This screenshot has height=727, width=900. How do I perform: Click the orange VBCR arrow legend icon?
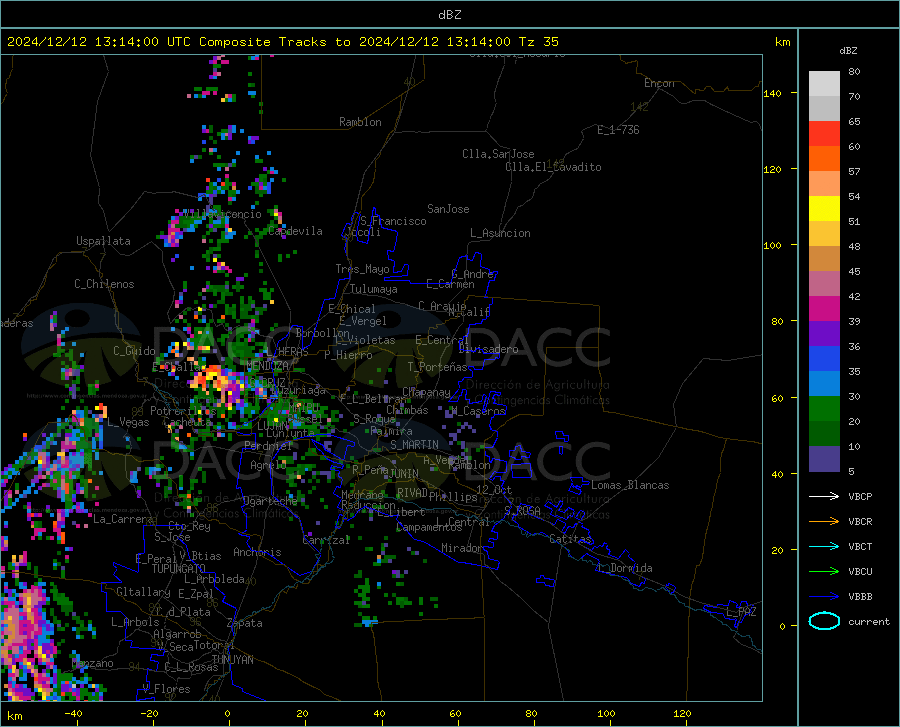point(824,521)
